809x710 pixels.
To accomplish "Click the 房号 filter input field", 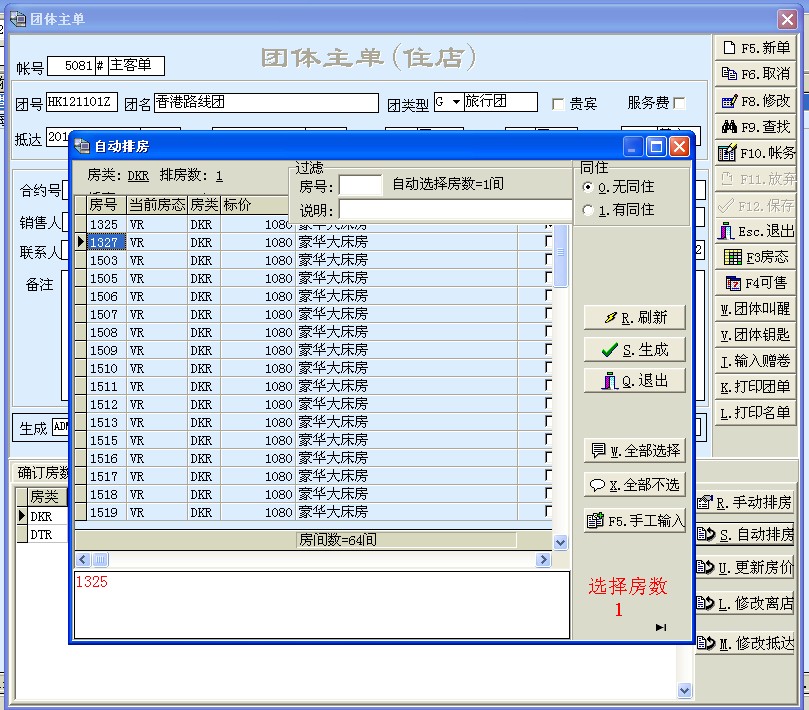I will (361, 185).
